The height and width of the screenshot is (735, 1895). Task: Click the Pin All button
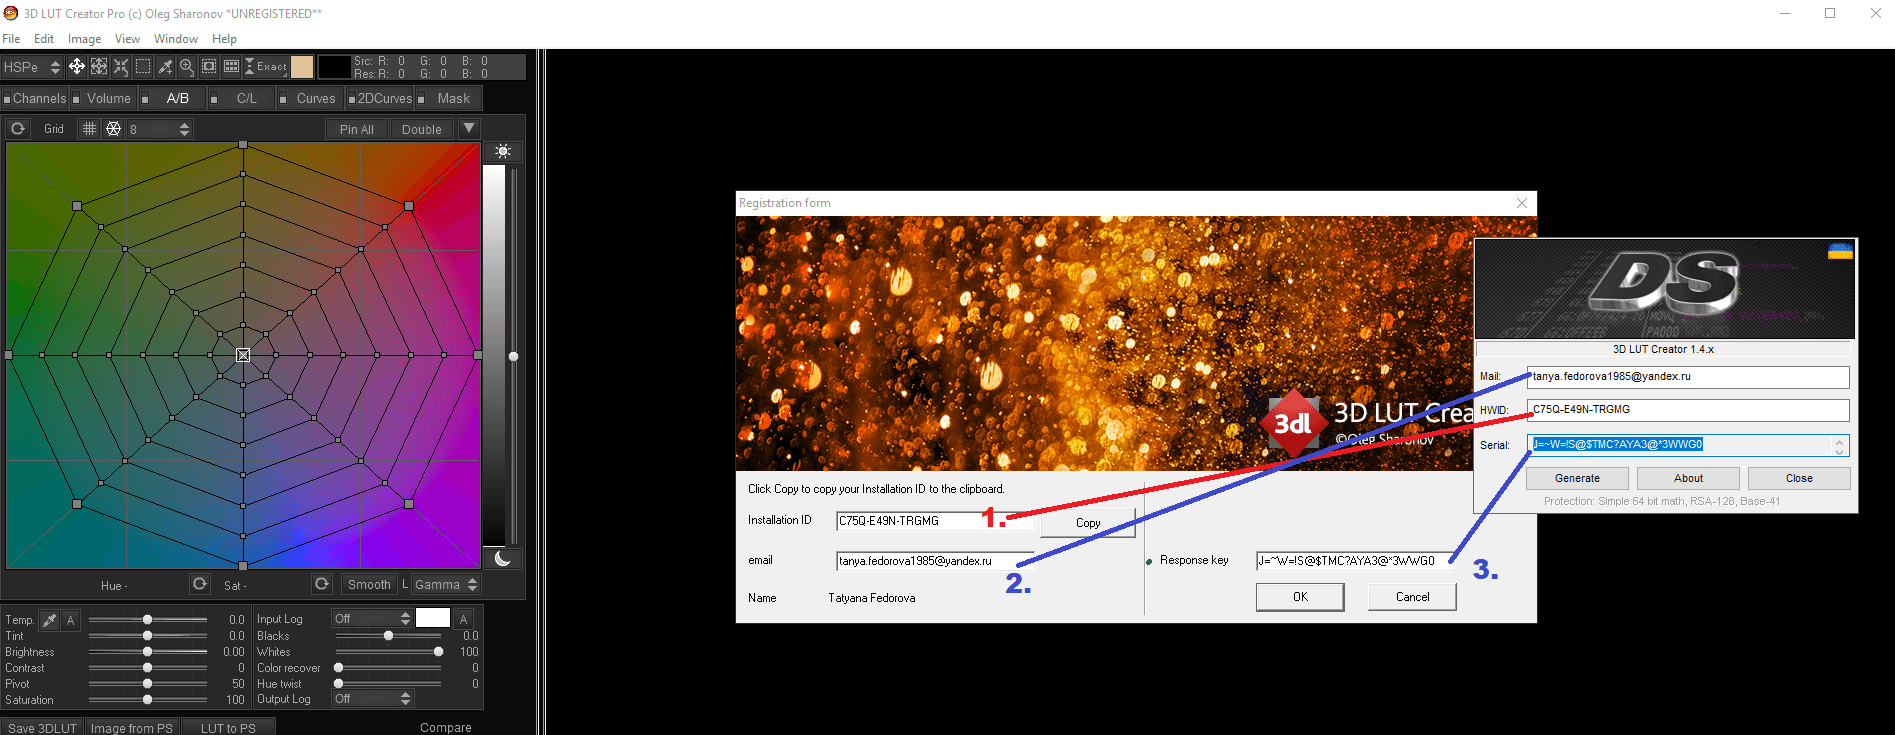357,129
